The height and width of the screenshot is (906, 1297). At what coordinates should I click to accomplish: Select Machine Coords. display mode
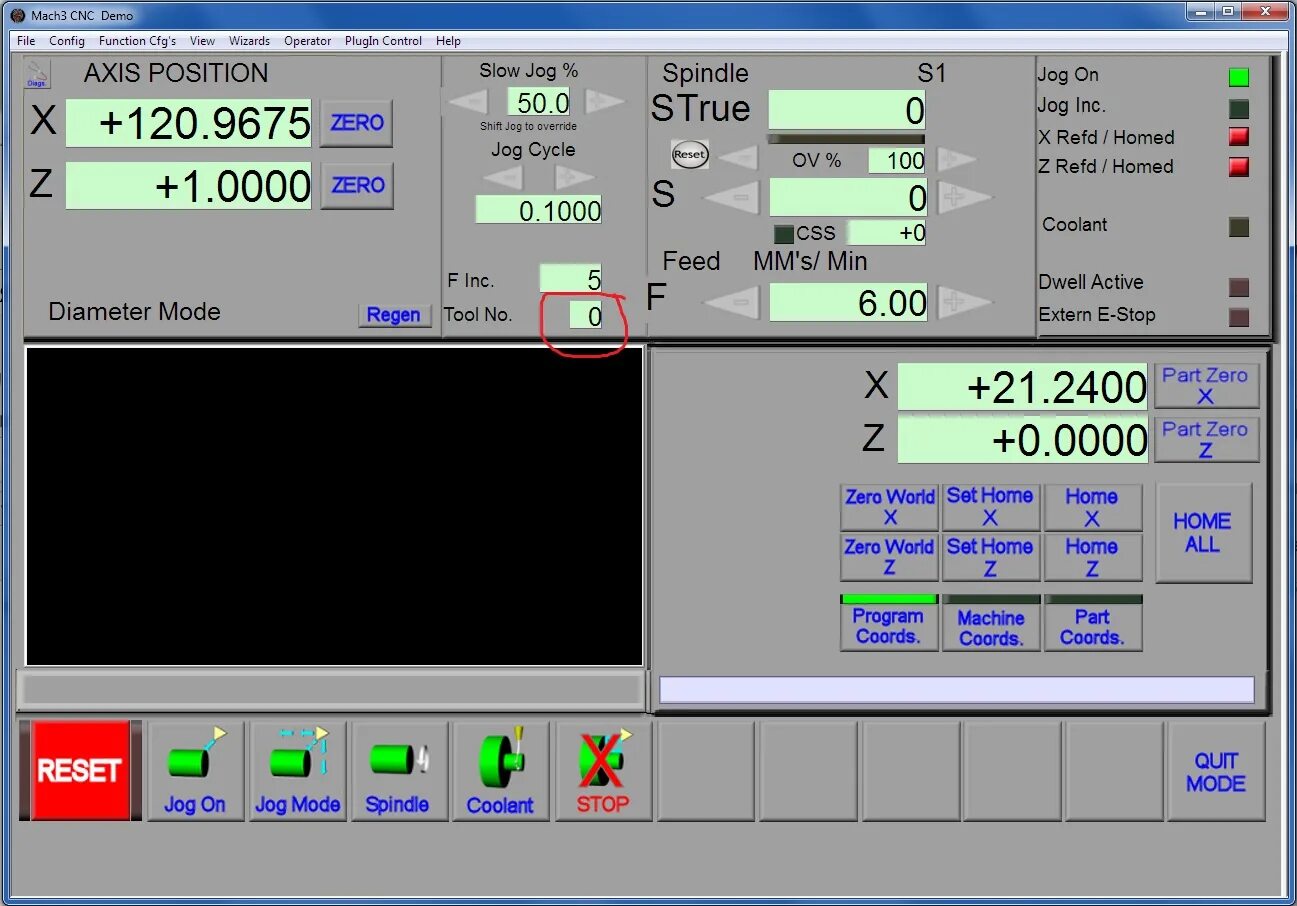coord(990,623)
